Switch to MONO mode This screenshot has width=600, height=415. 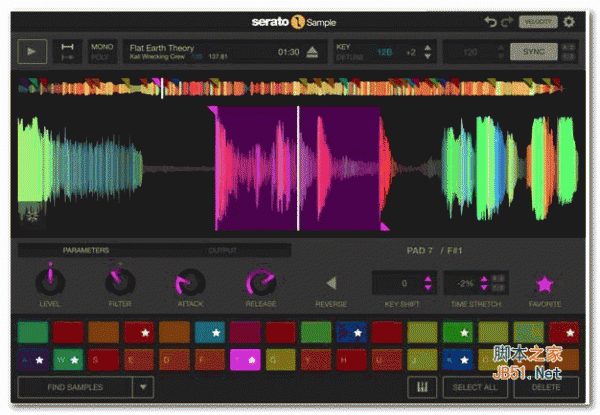click(x=102, y=47)
